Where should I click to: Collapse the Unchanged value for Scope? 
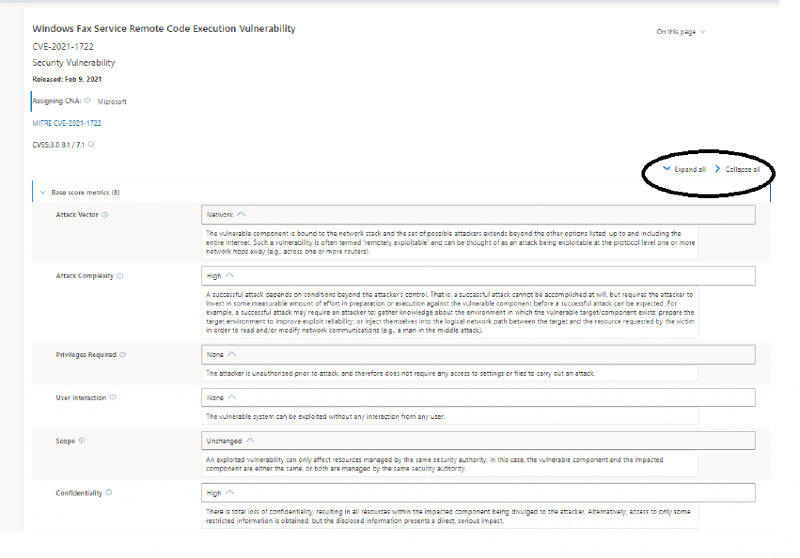(x=249, y=440)
